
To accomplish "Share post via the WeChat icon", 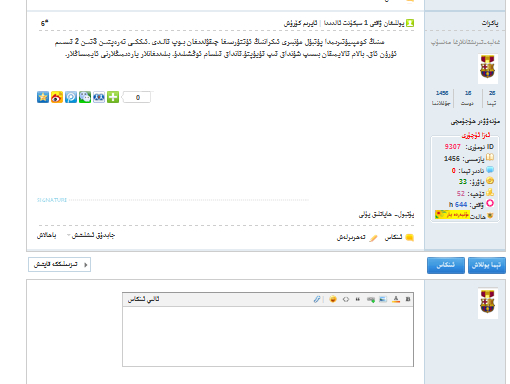I will [85, 97].
